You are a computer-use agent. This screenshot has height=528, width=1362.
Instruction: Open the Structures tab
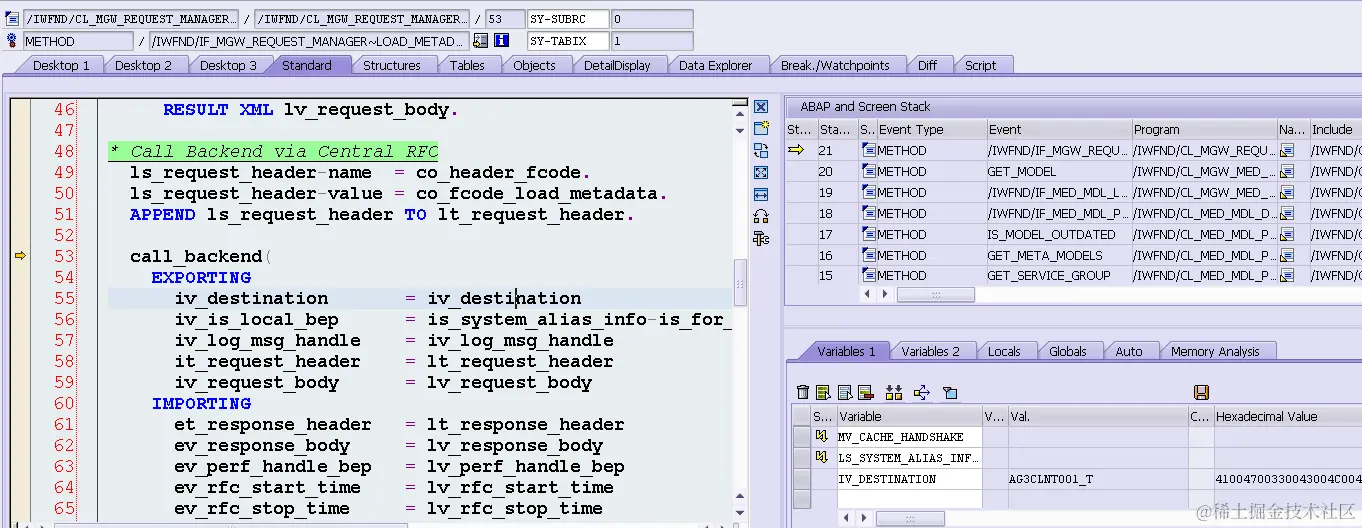click(x=391, y=65)
